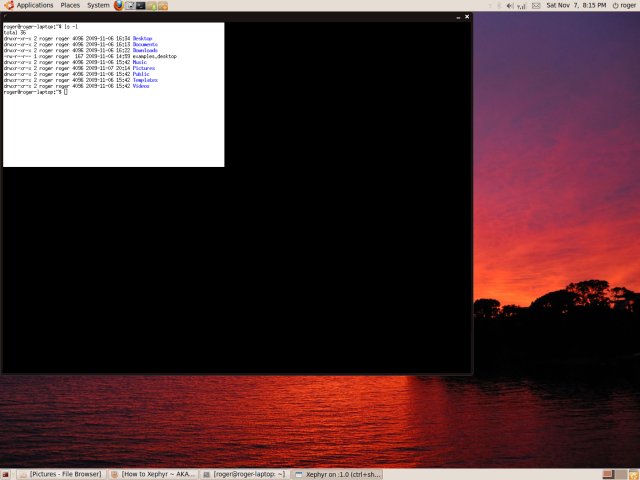
Task: Switch to the first workspace in switcher
Action: pos(609,474)
